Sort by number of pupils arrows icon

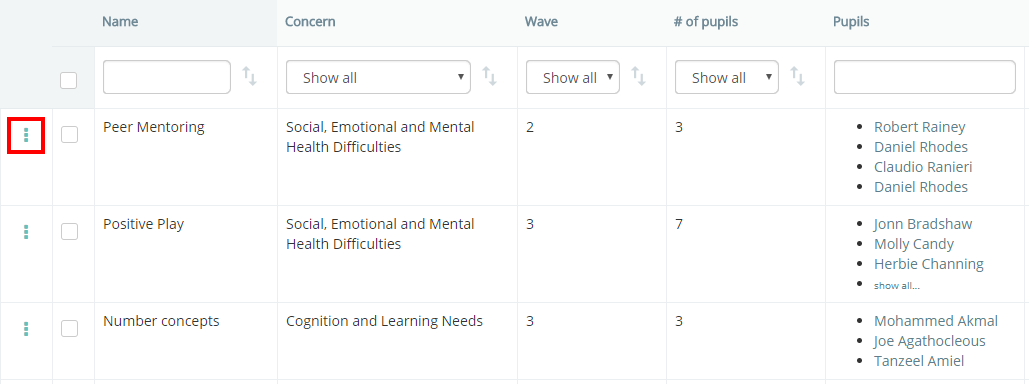(x=797, y=77)
